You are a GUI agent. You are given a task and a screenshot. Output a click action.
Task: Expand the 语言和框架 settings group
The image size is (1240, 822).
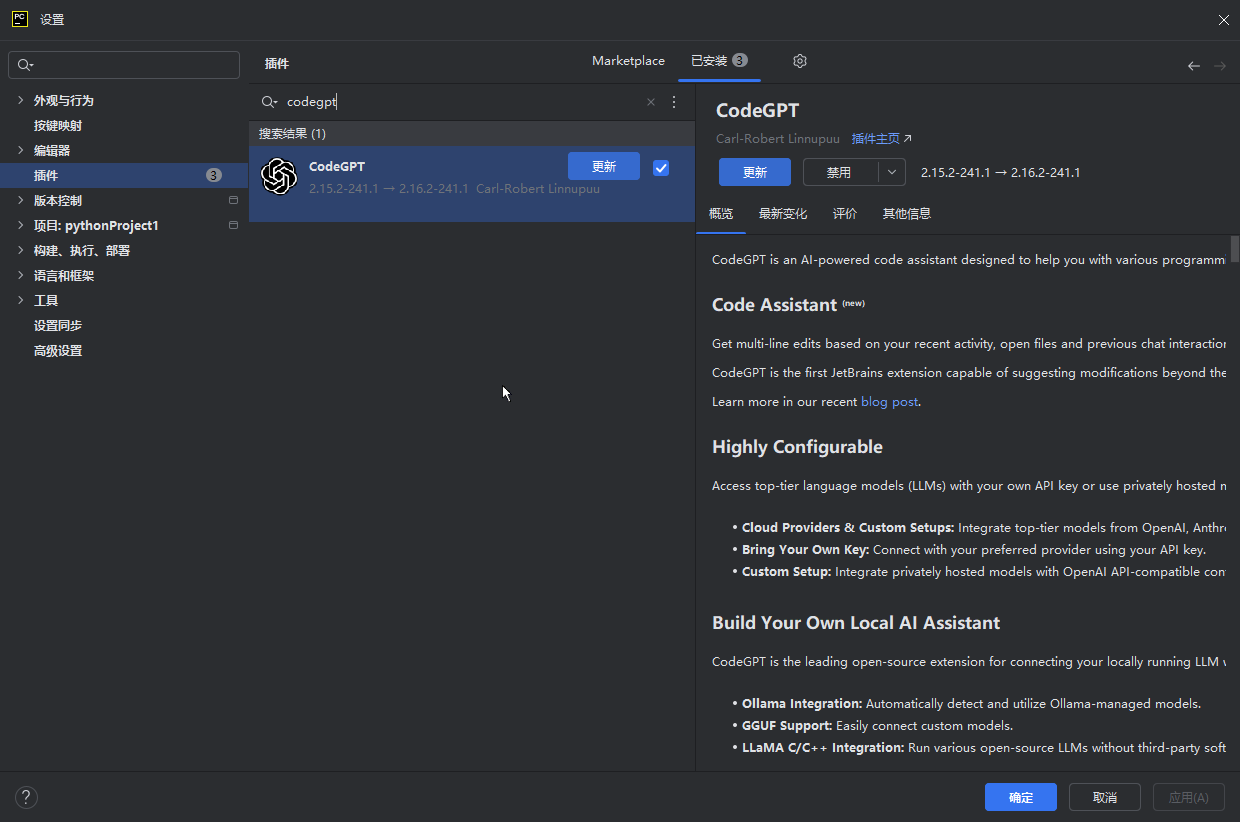click(20, 275)
